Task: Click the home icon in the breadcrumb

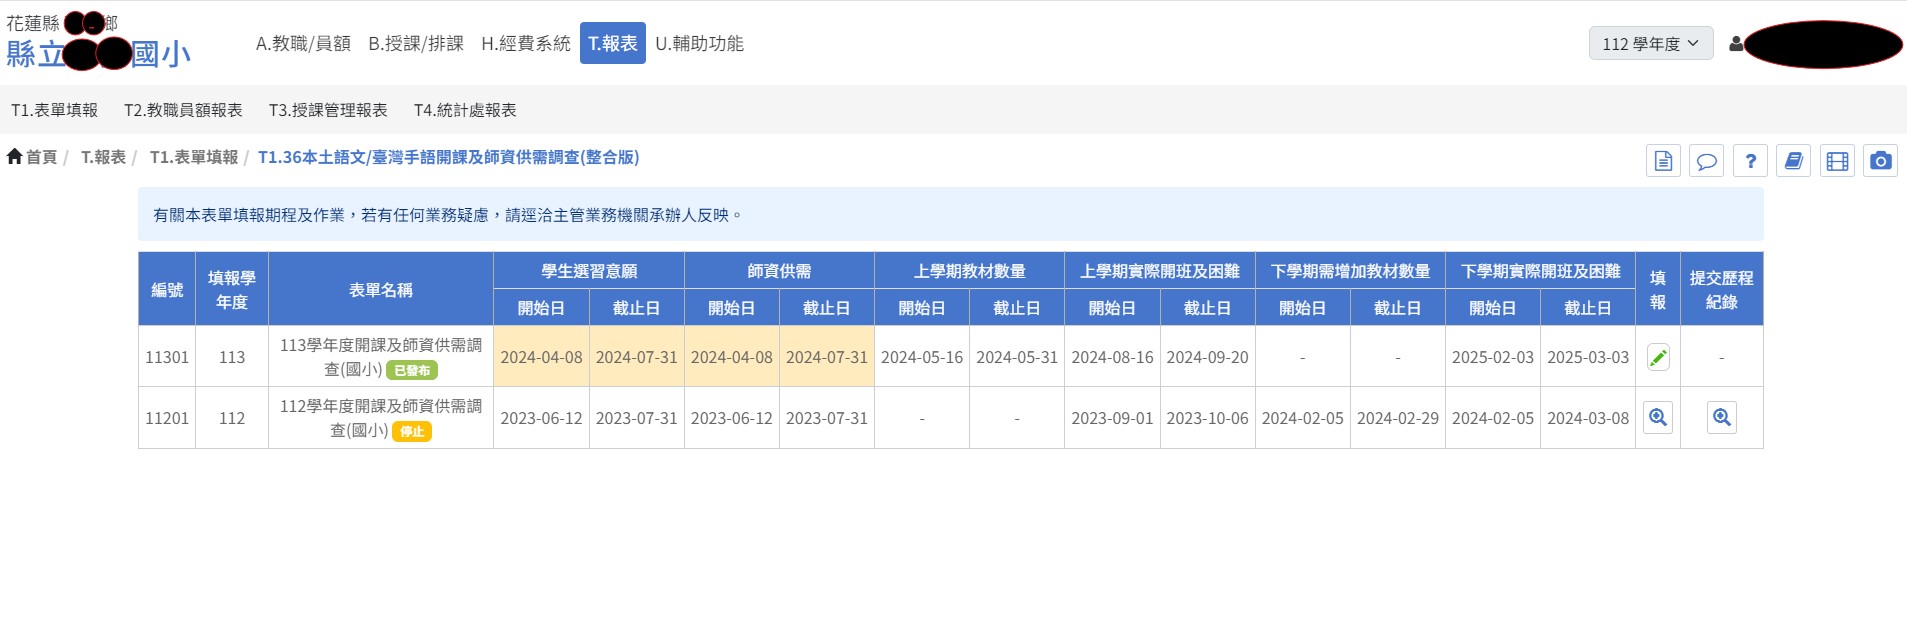Action: (x=15, y=157)
